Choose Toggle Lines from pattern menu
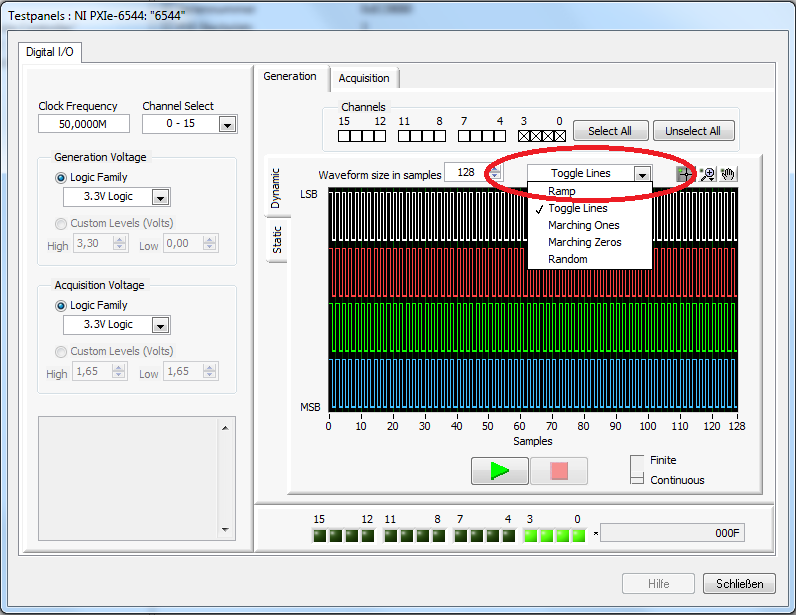This screenshot has height=615, width=796. 590,208
